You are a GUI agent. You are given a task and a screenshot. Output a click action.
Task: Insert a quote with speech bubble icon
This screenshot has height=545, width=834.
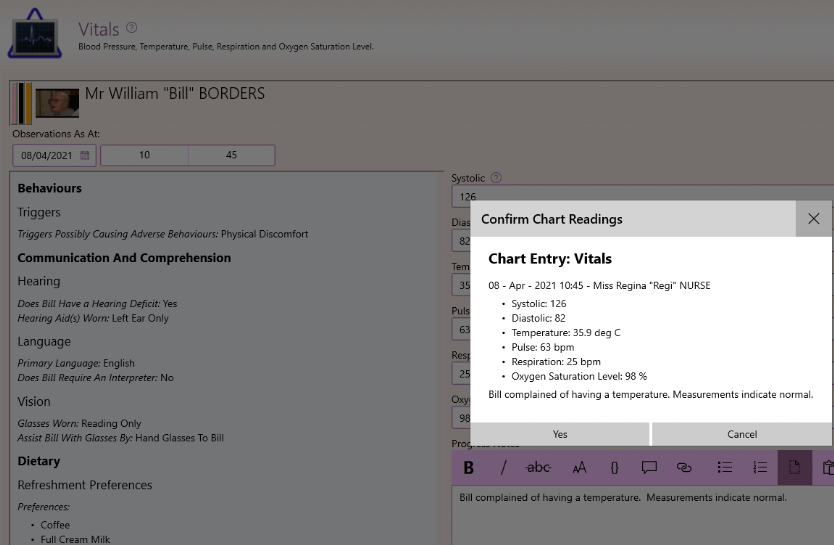click(649, 467)
